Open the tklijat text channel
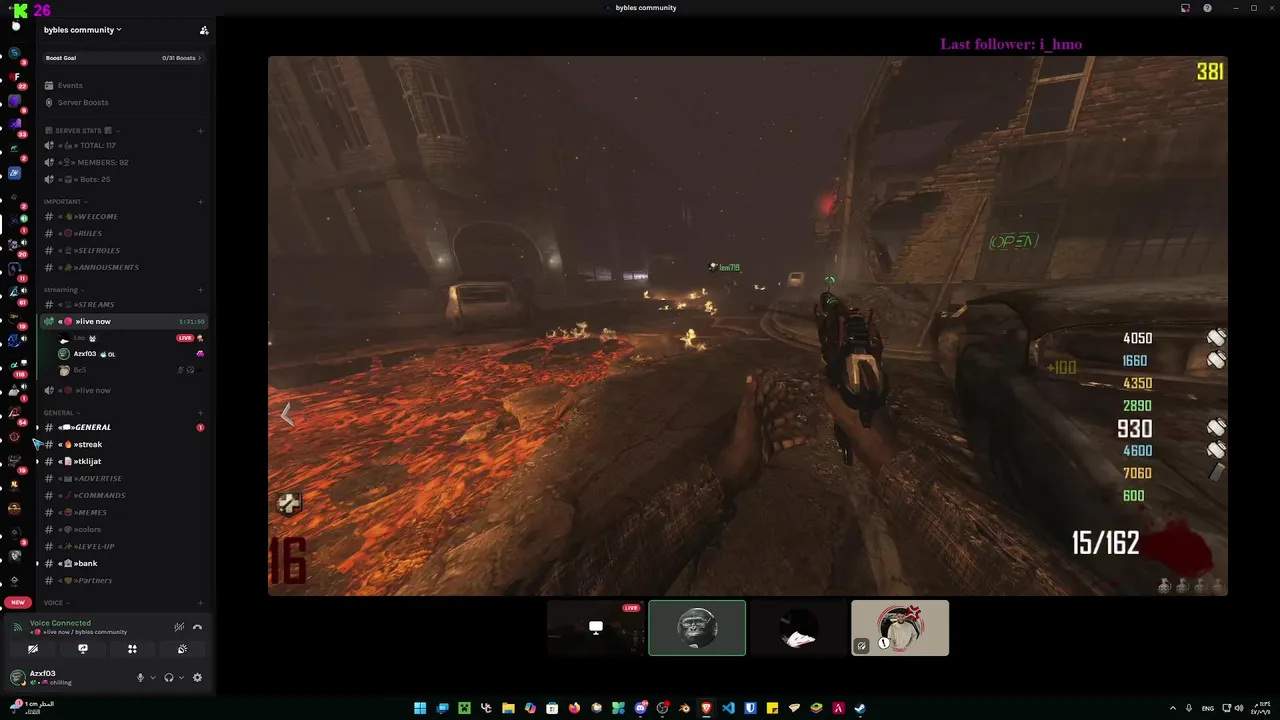Viewport: 1280px width, 720px height. point(124,461)
